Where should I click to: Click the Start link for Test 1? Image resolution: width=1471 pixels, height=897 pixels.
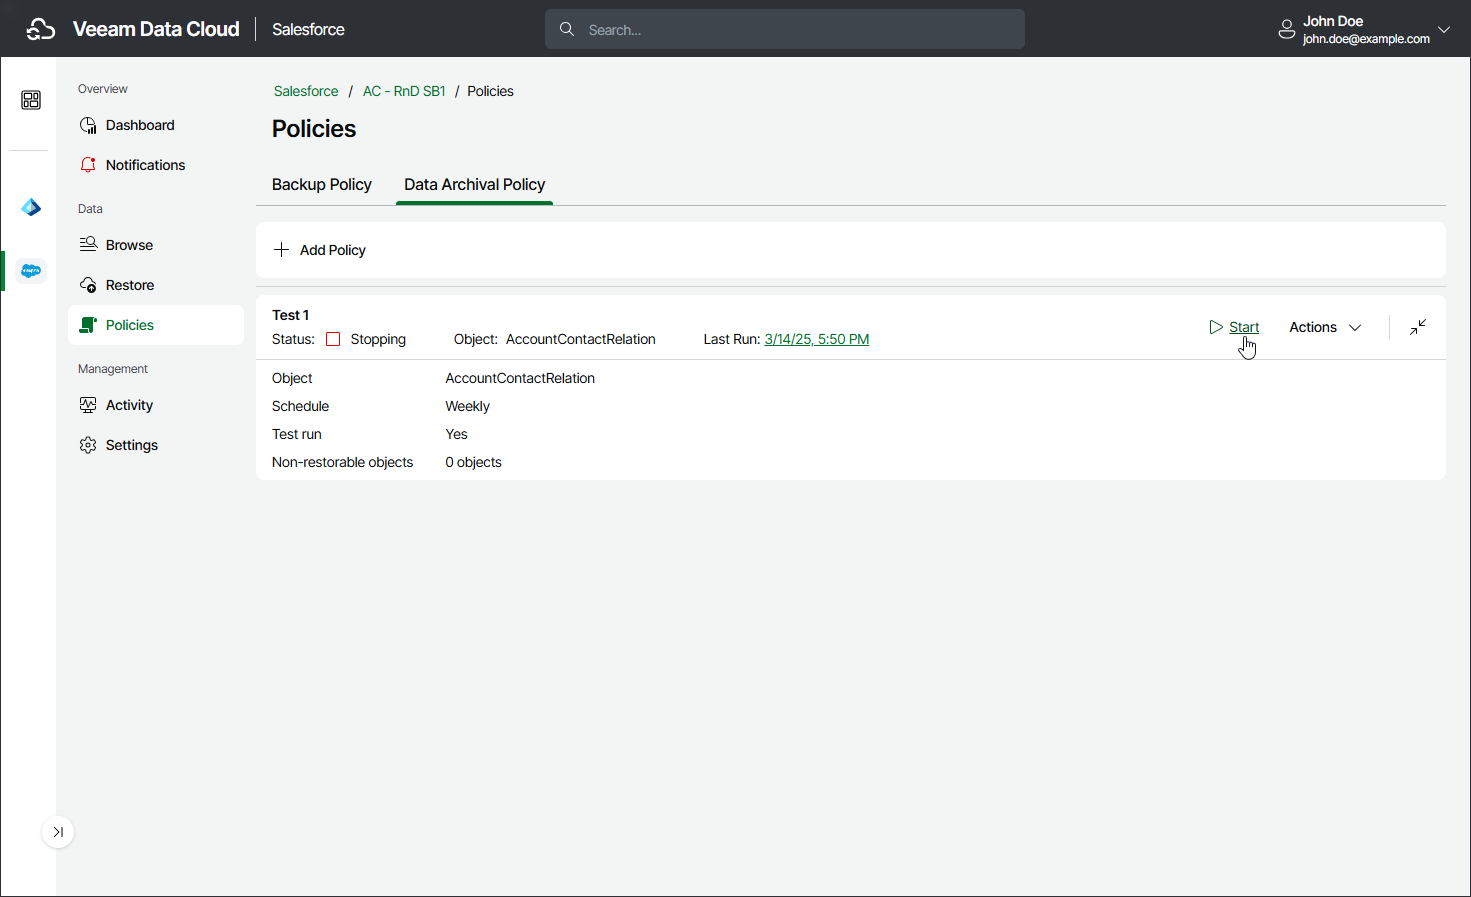click(1244, 327)
